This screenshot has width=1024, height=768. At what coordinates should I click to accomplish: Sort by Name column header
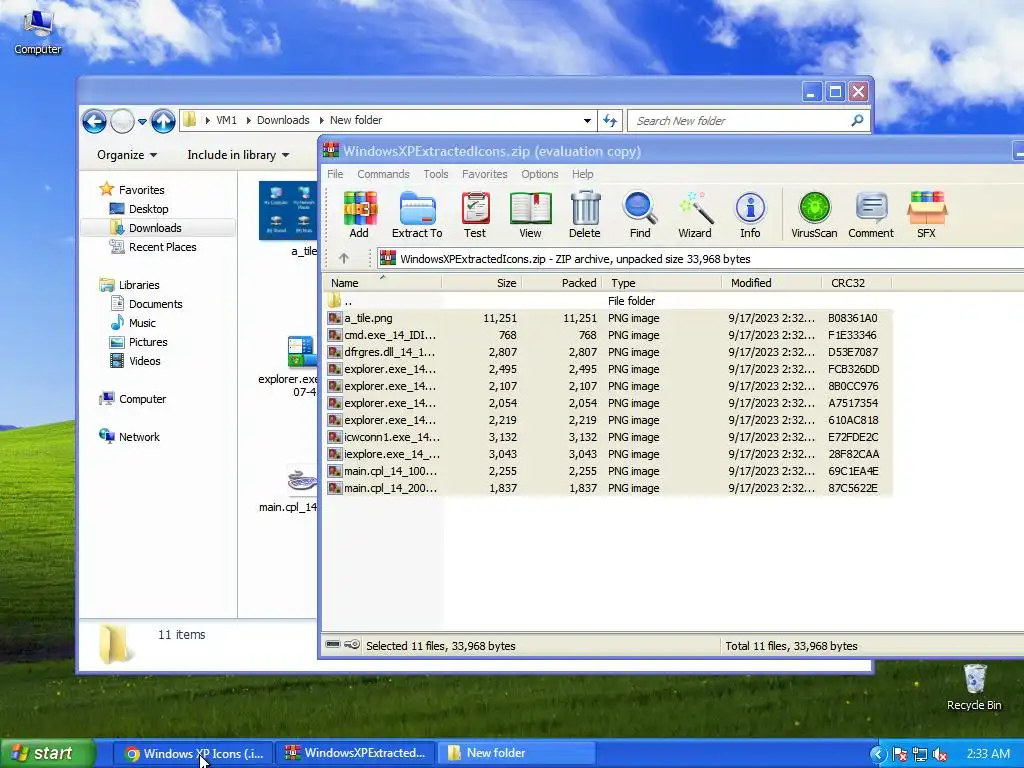[382, 283]
